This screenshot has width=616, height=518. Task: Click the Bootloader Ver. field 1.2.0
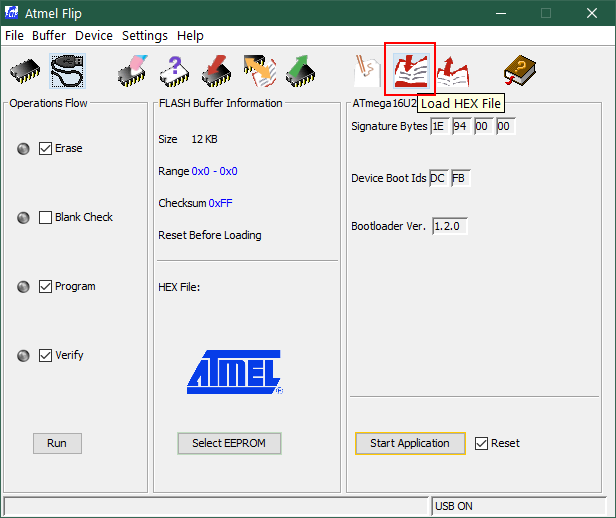(449, 226)
